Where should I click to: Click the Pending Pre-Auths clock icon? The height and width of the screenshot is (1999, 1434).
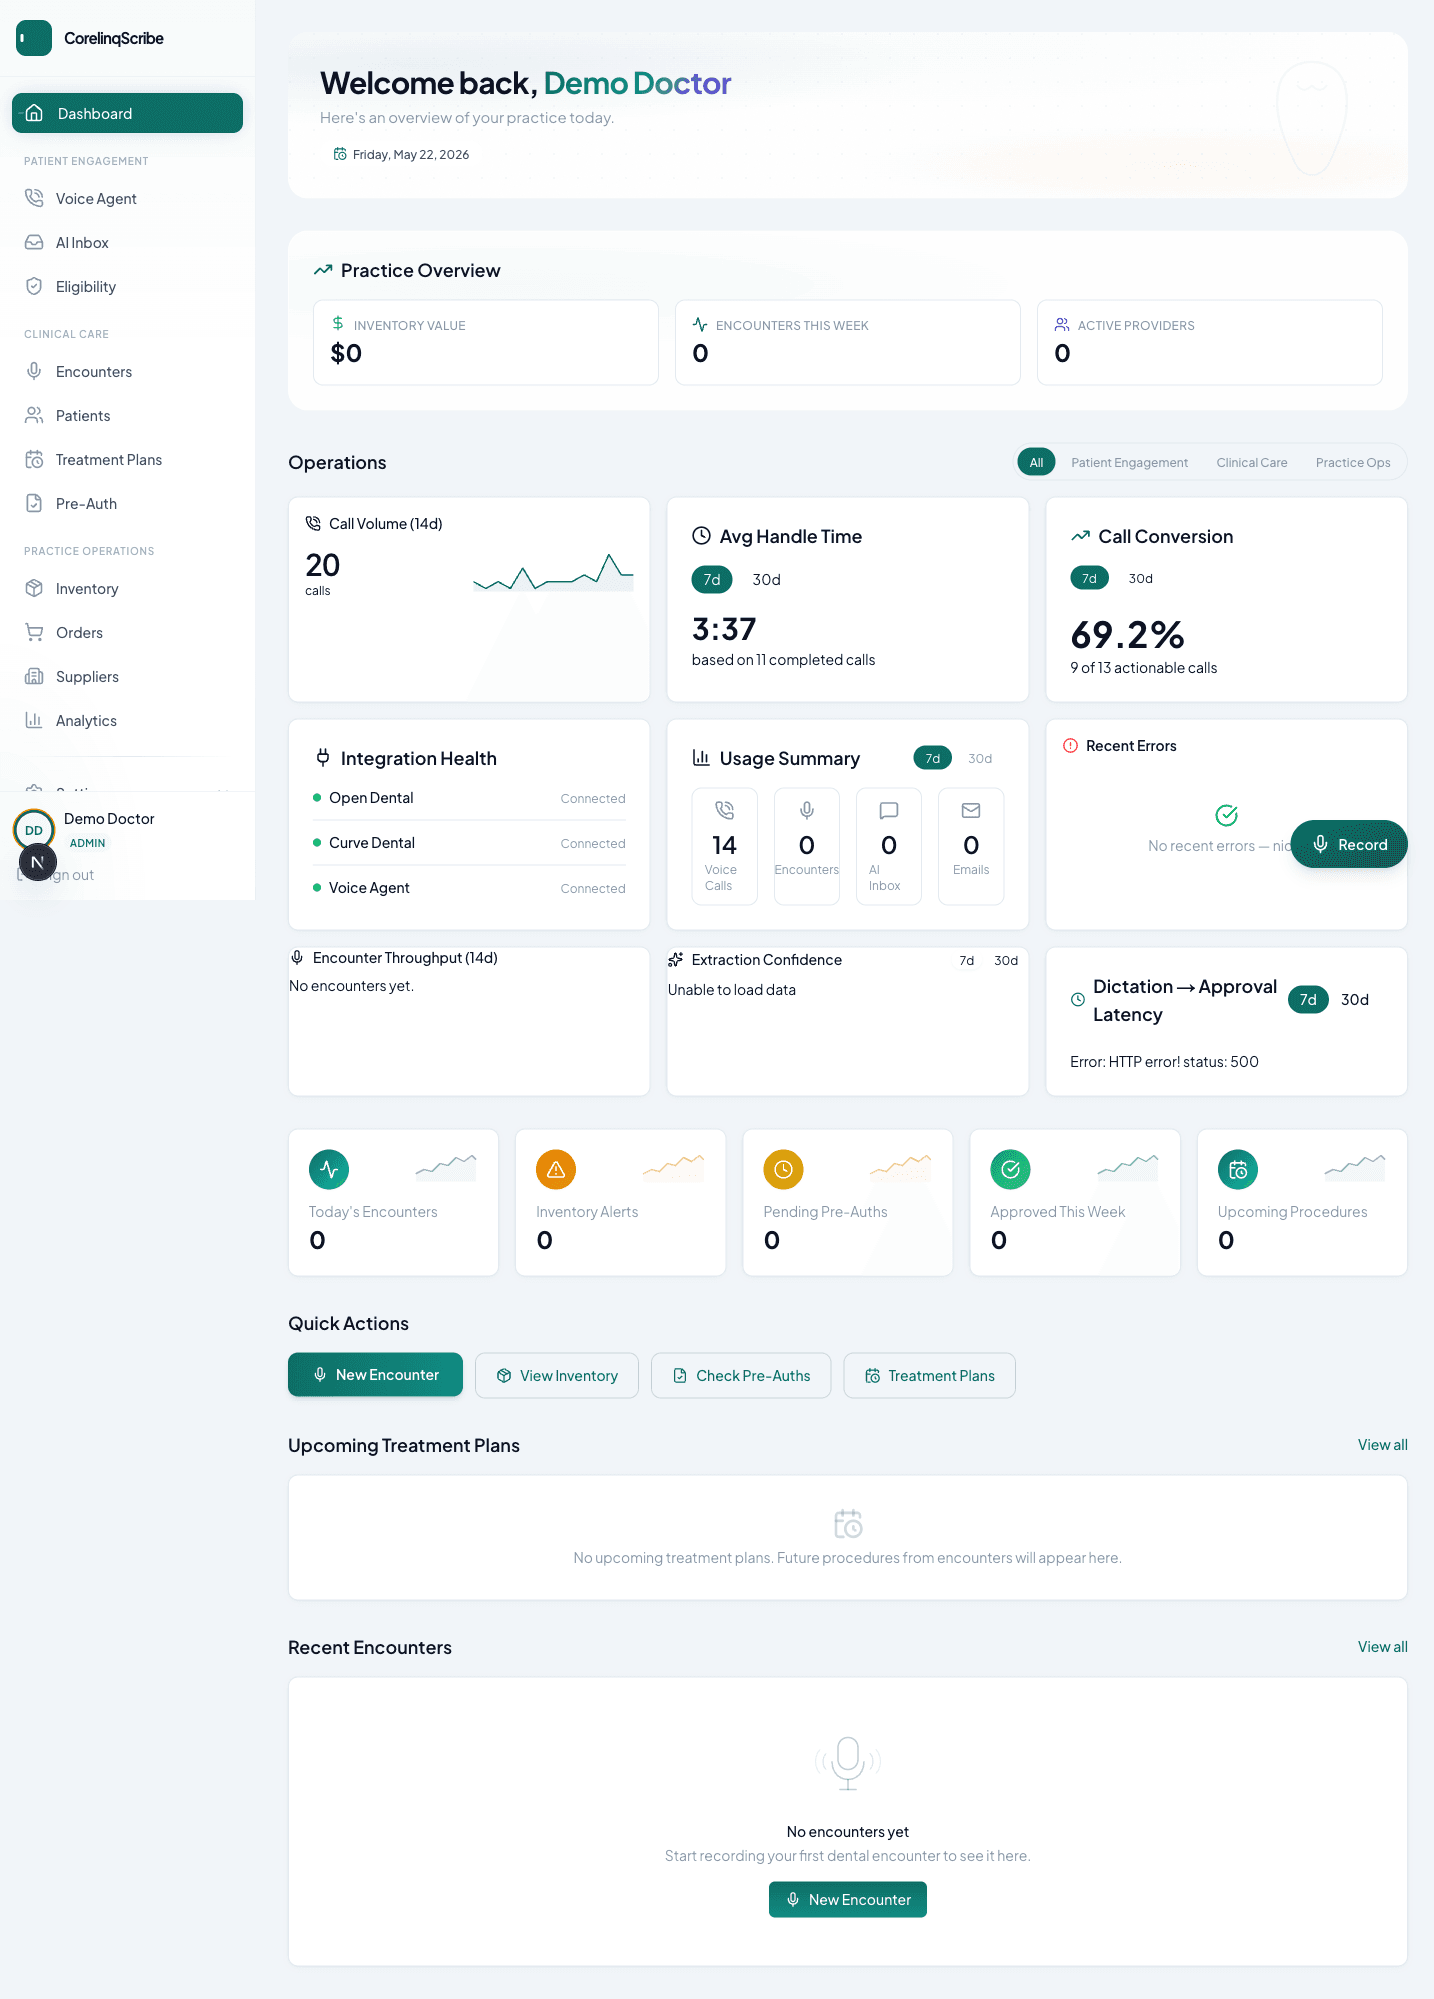tap(783, 1170)
